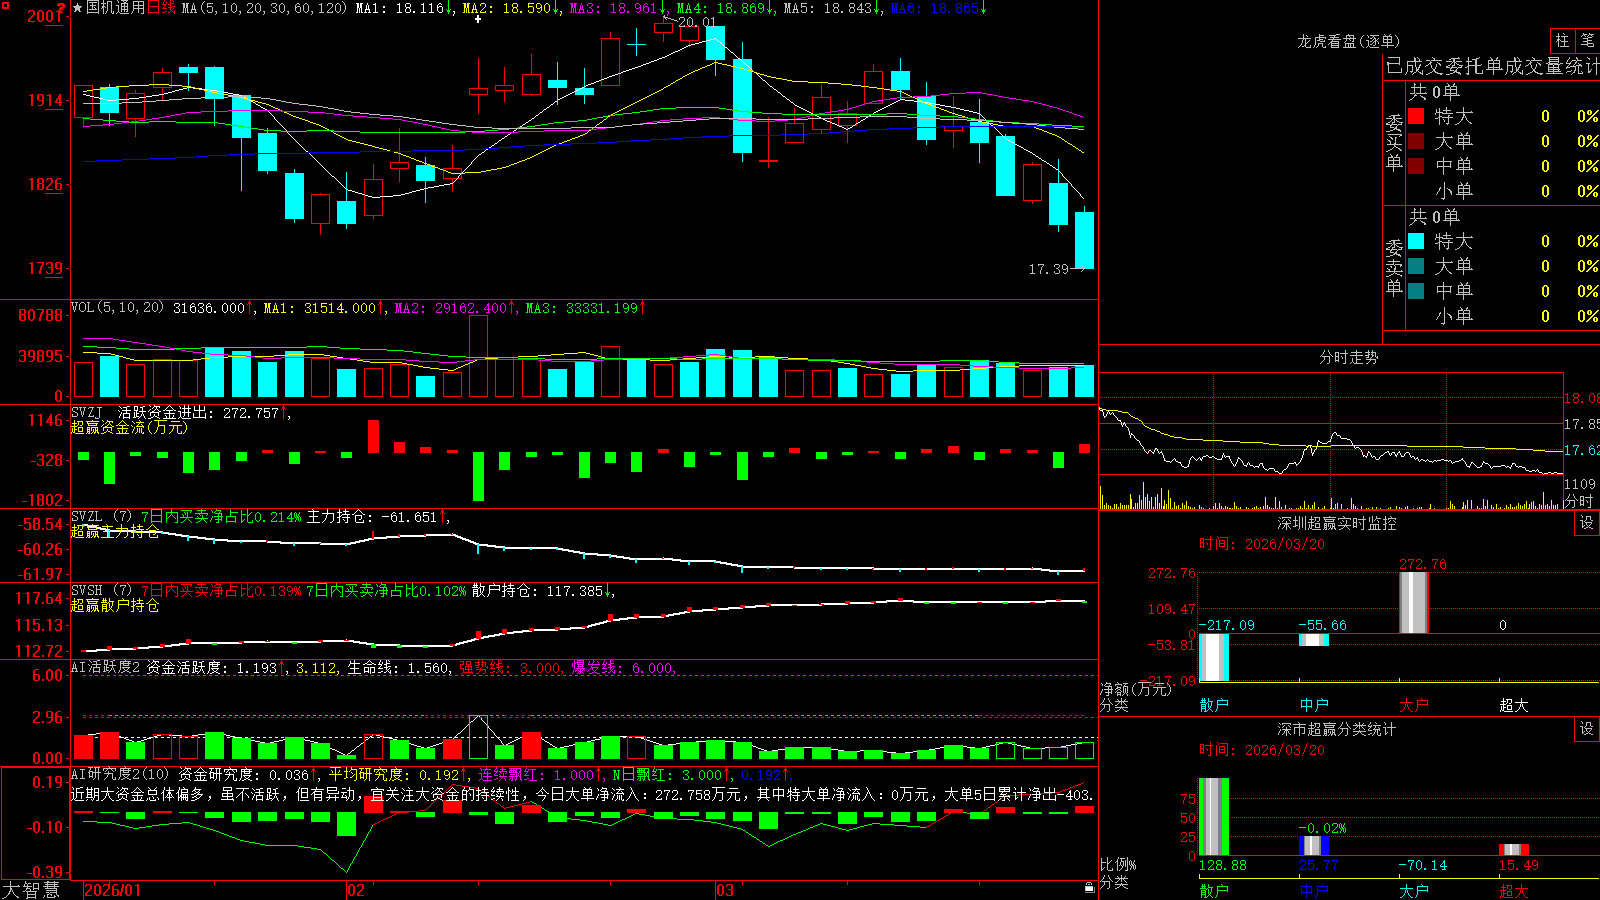Click the 爆发线: 6.000 label

[622, 667]
